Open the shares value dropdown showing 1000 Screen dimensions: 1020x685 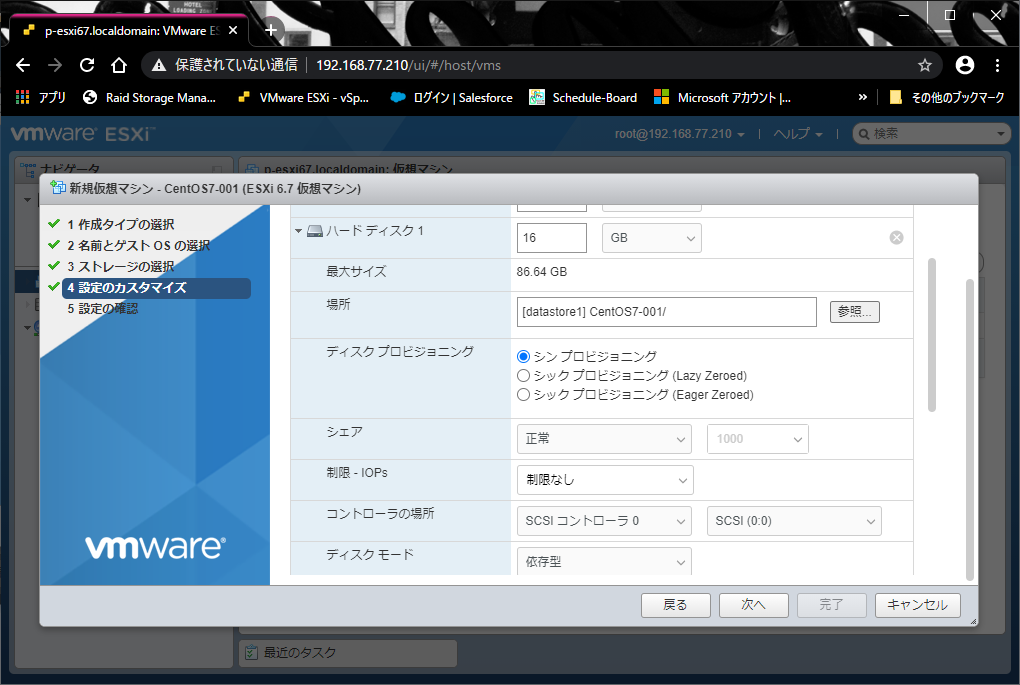[x=758, y=439]
